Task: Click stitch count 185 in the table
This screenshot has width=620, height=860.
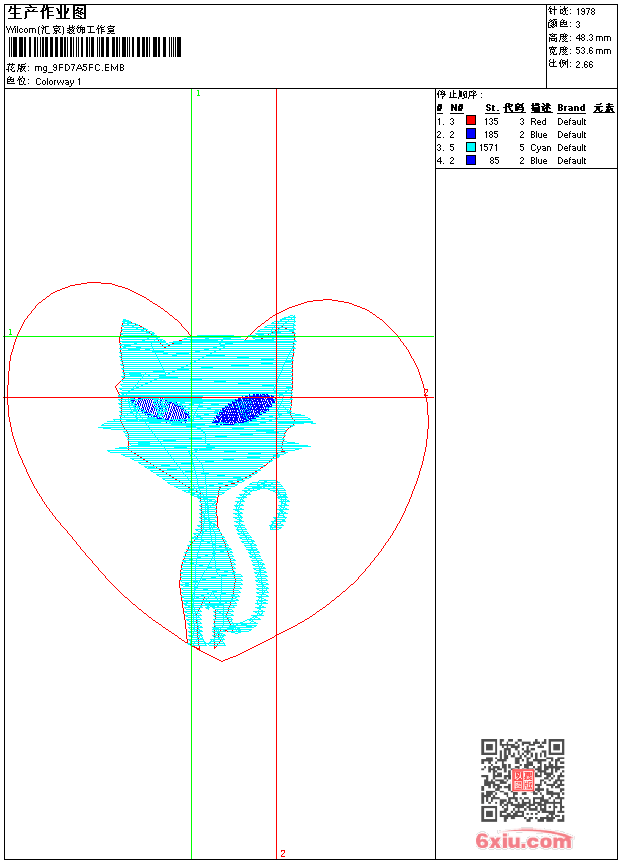Action: coord(491,135)
